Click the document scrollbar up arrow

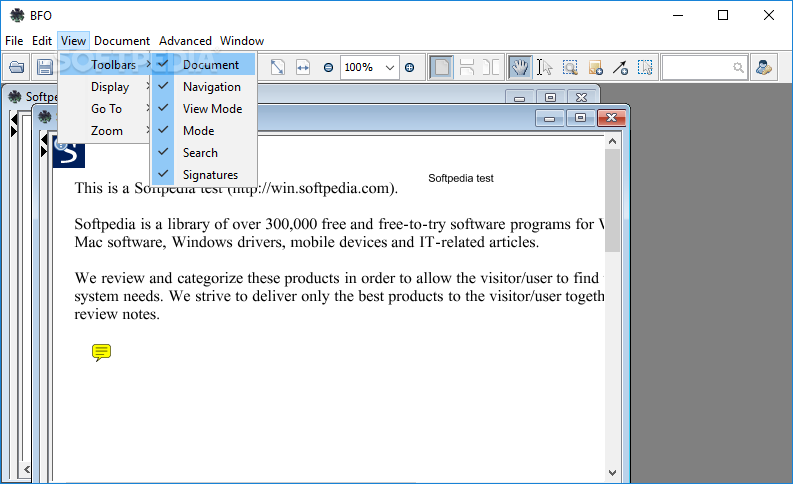click(x=612, y=142)
